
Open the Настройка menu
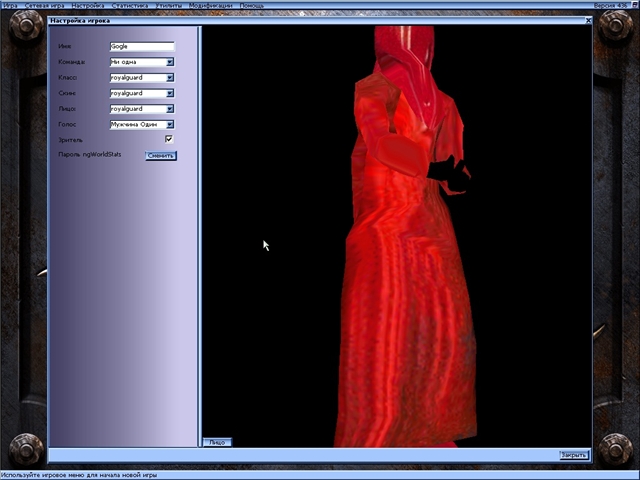coord(87,5)
